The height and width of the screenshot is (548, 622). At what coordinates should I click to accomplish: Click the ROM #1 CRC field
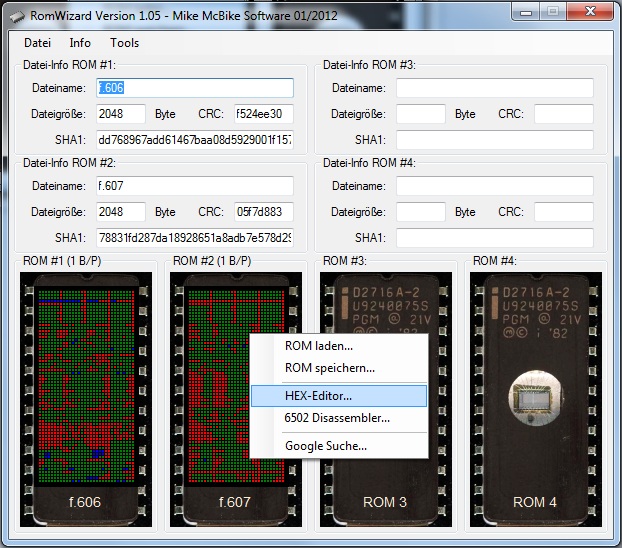263,114
